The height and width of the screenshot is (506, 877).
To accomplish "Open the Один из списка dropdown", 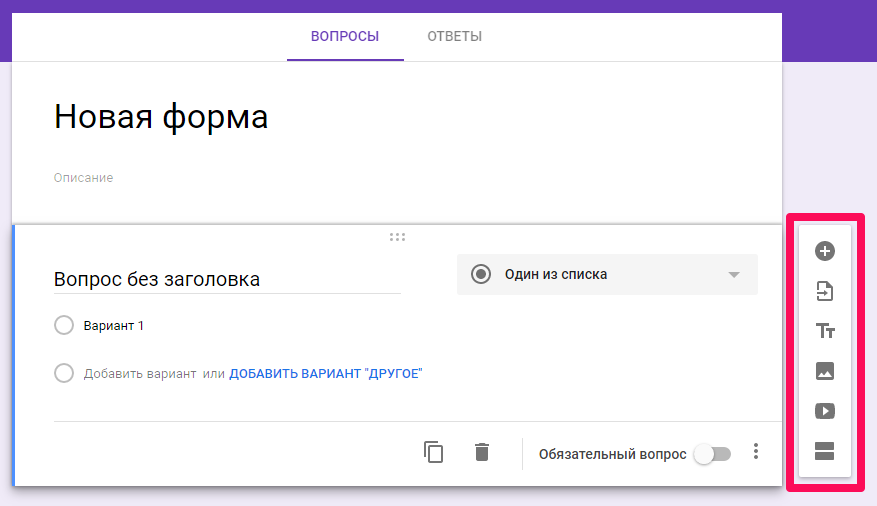I will (606, 274).
